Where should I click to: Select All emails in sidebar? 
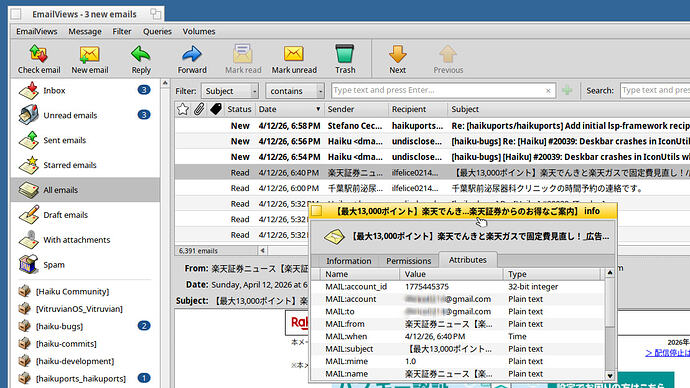85,190
